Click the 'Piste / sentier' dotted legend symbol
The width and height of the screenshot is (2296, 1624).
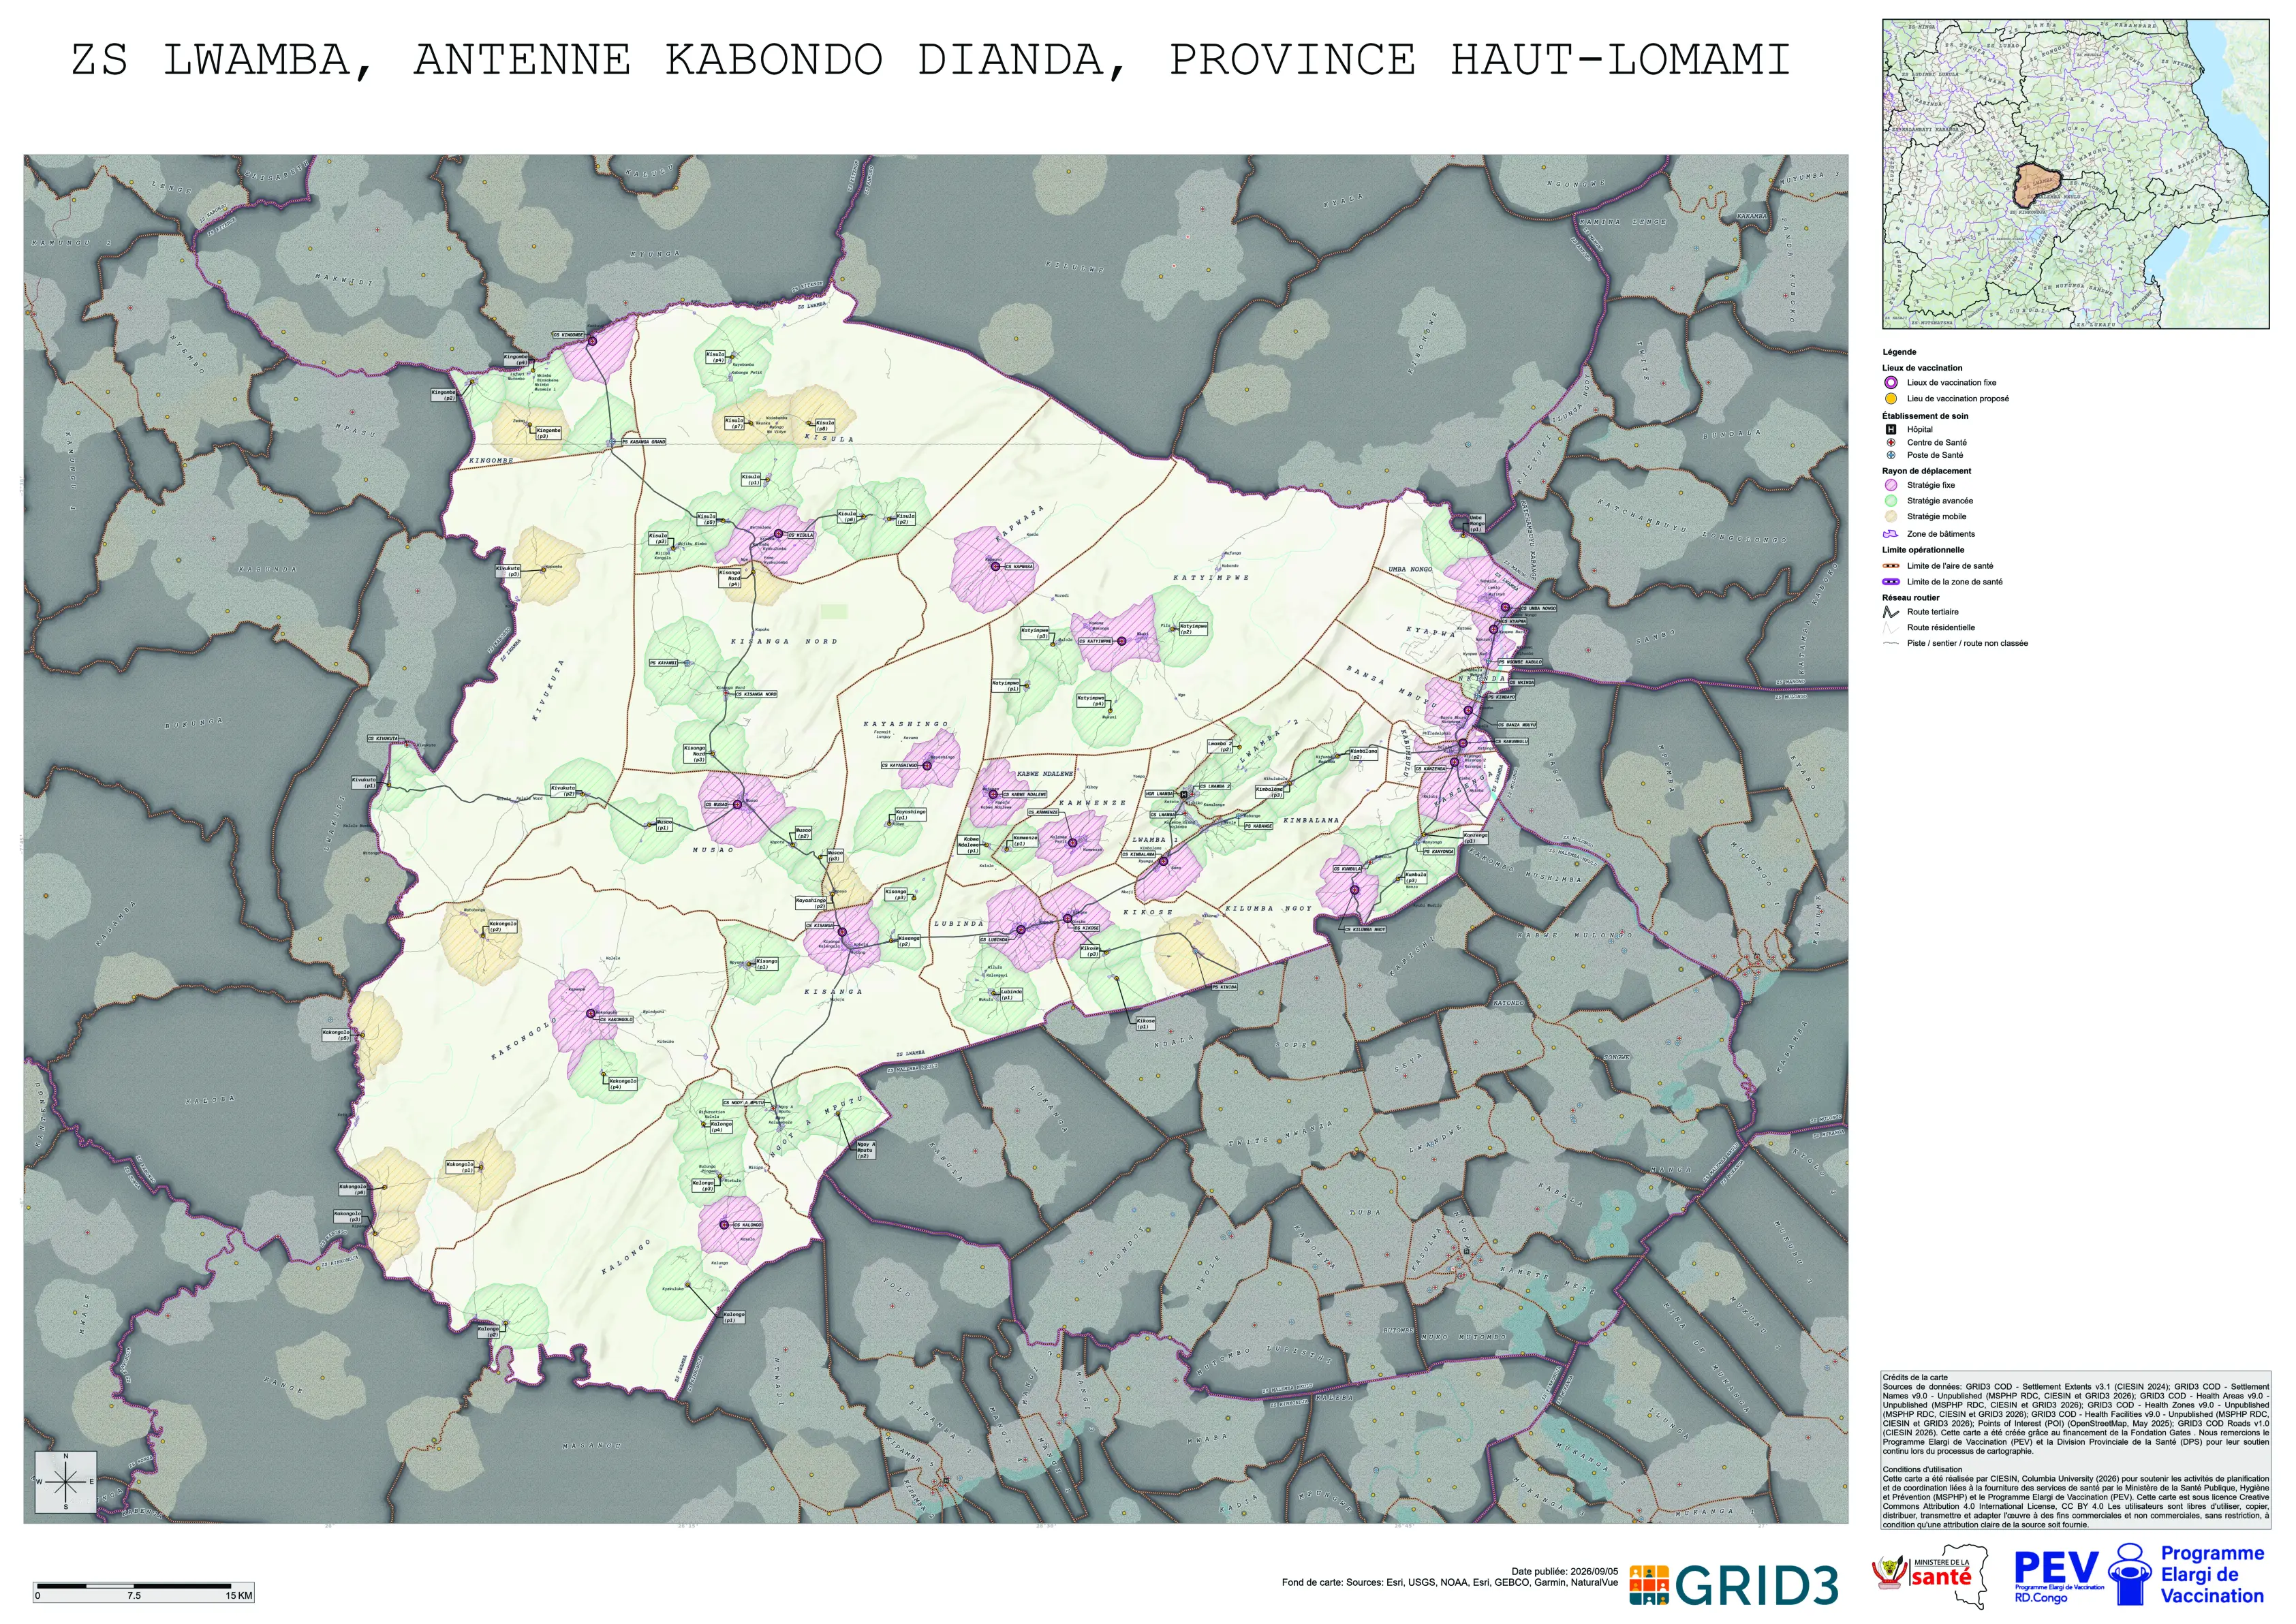[x=1891, y=644]
